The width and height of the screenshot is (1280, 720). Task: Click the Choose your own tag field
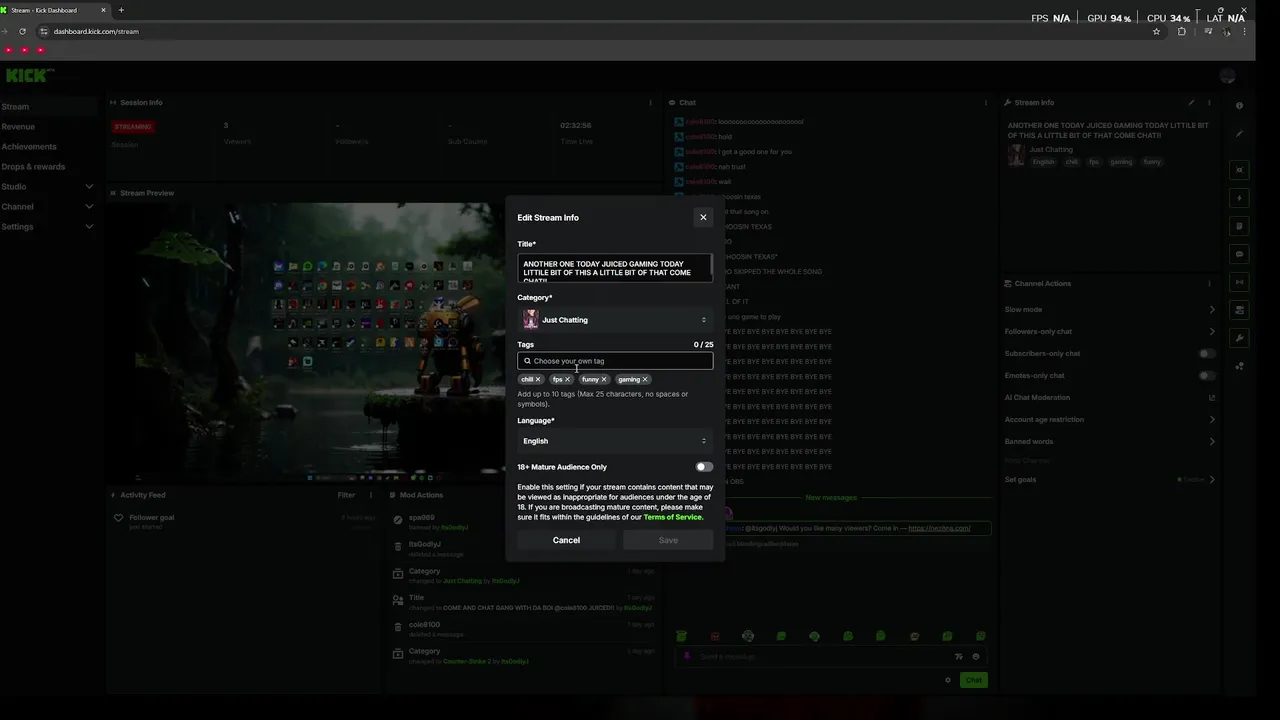(615, 361)
